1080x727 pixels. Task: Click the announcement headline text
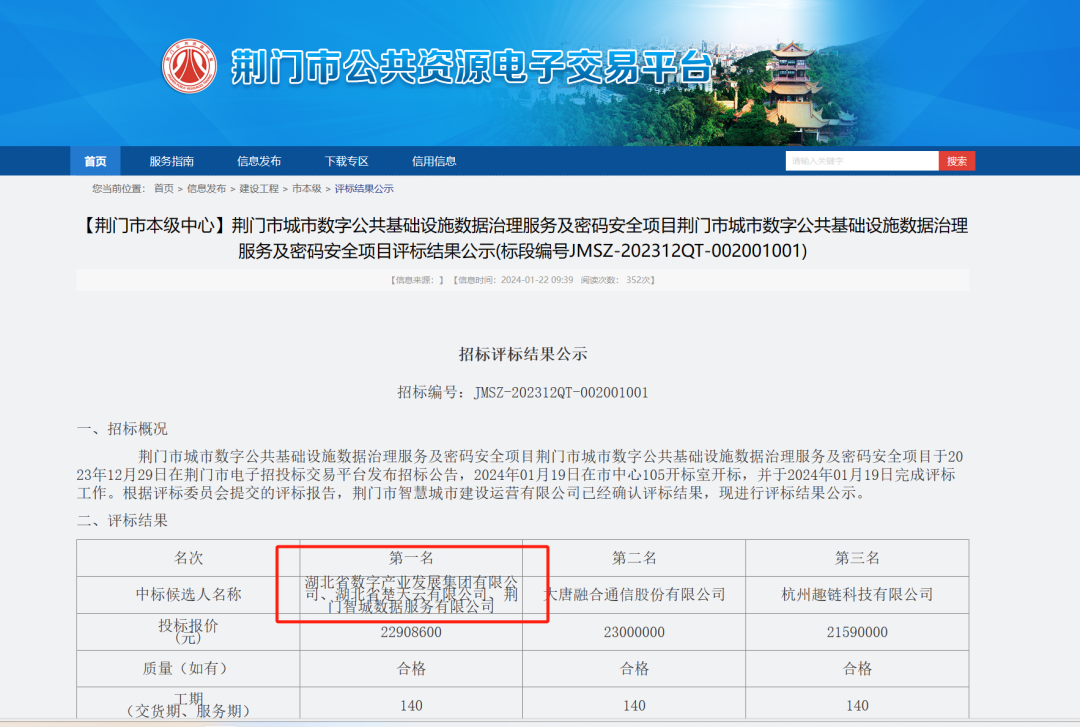point(523,238)
